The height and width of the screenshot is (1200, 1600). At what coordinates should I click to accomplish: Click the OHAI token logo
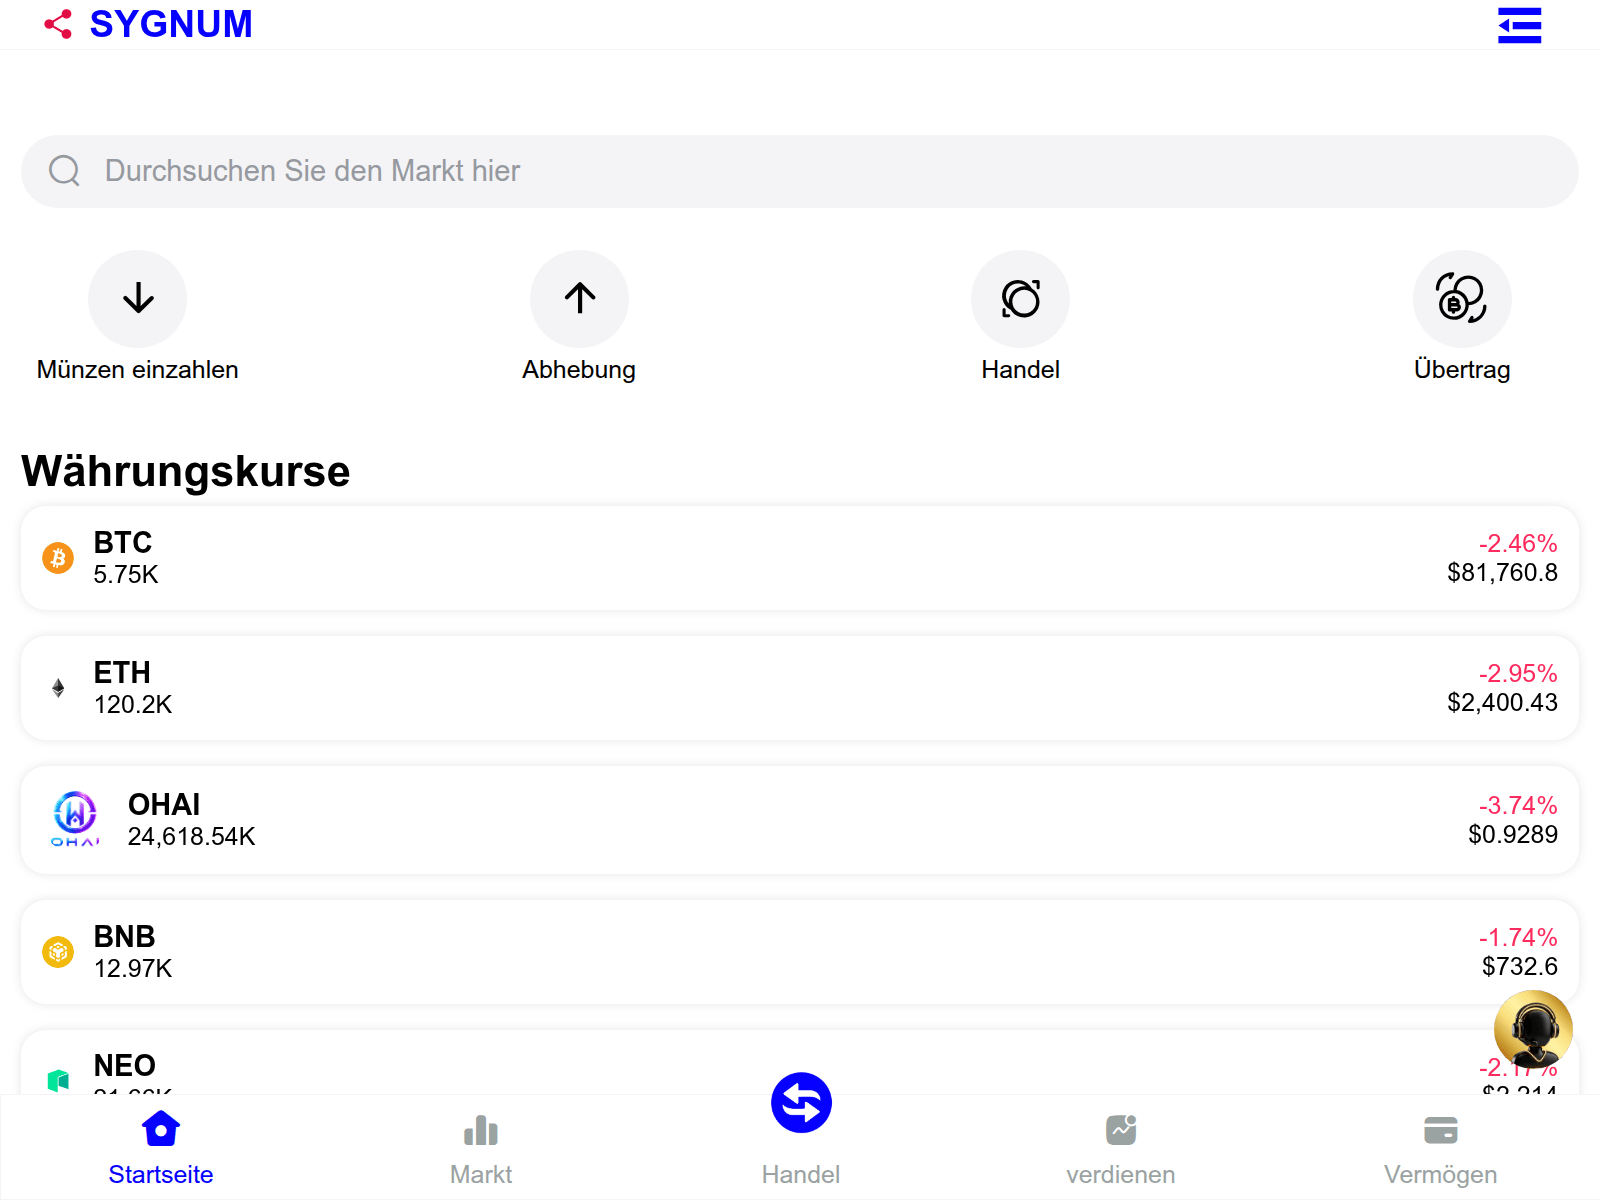pyautogui.click(x=75, y=819)
